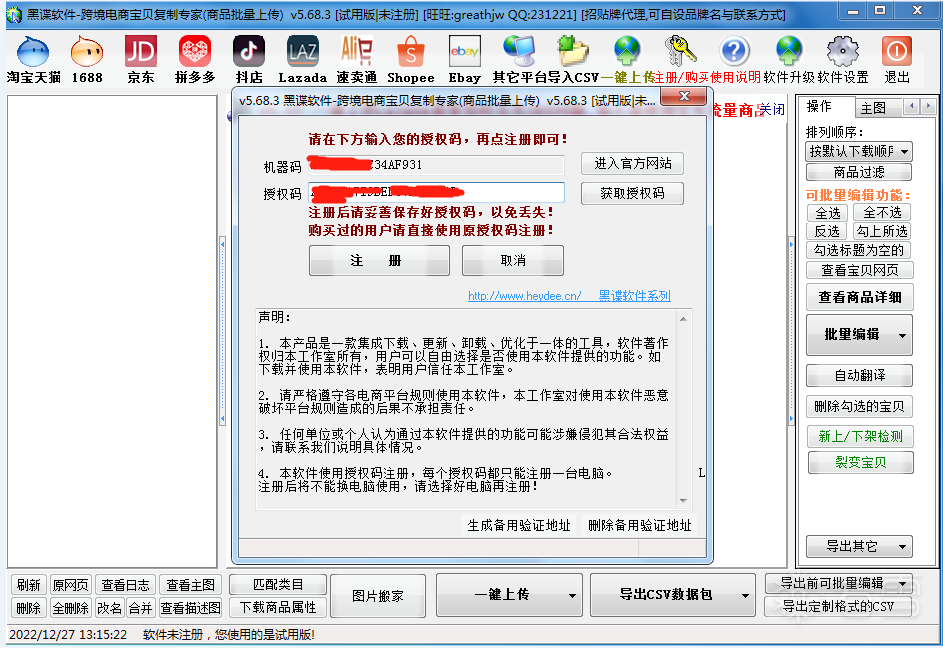Click the 查看日志 button
The image size is (943, 648).
tap(124, 585)
